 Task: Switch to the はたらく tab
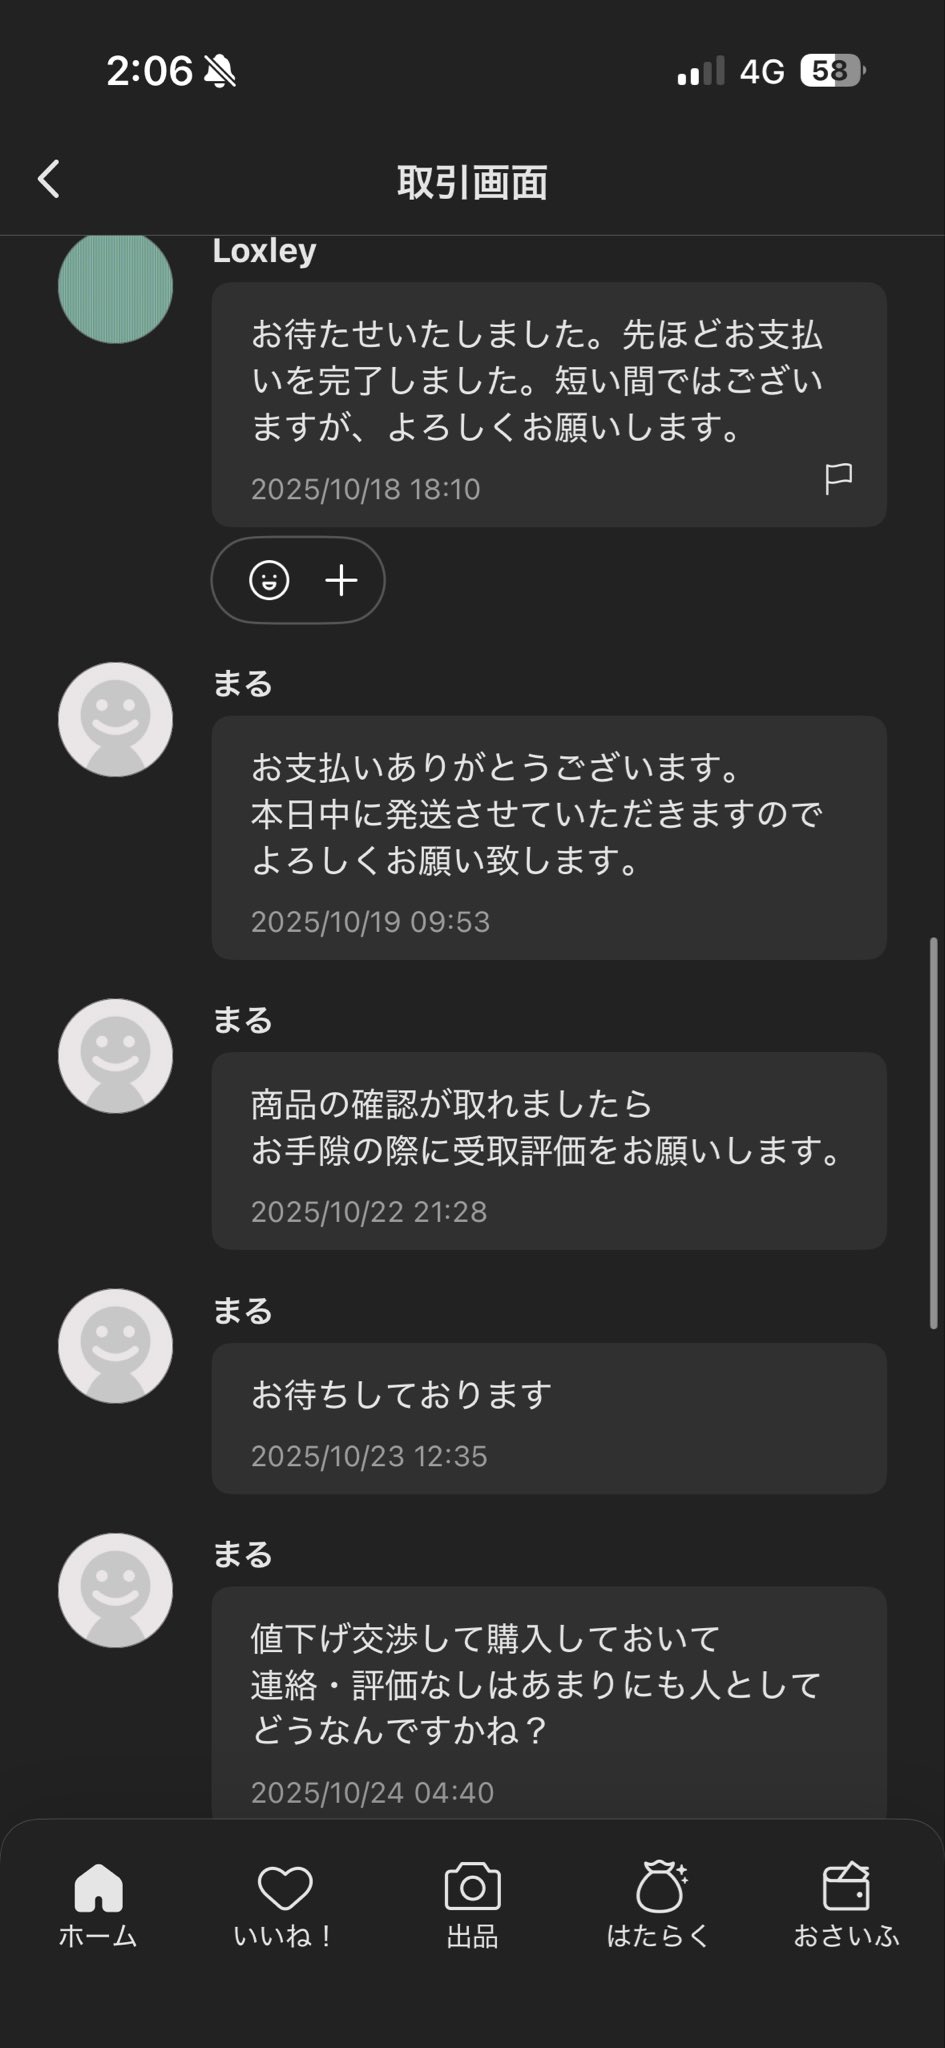(659, 1906)
